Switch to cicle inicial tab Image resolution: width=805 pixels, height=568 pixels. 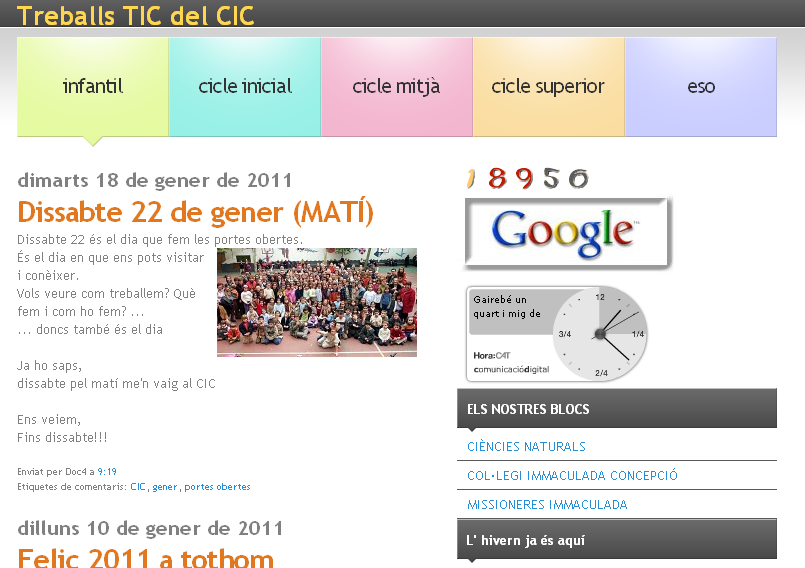245,87
